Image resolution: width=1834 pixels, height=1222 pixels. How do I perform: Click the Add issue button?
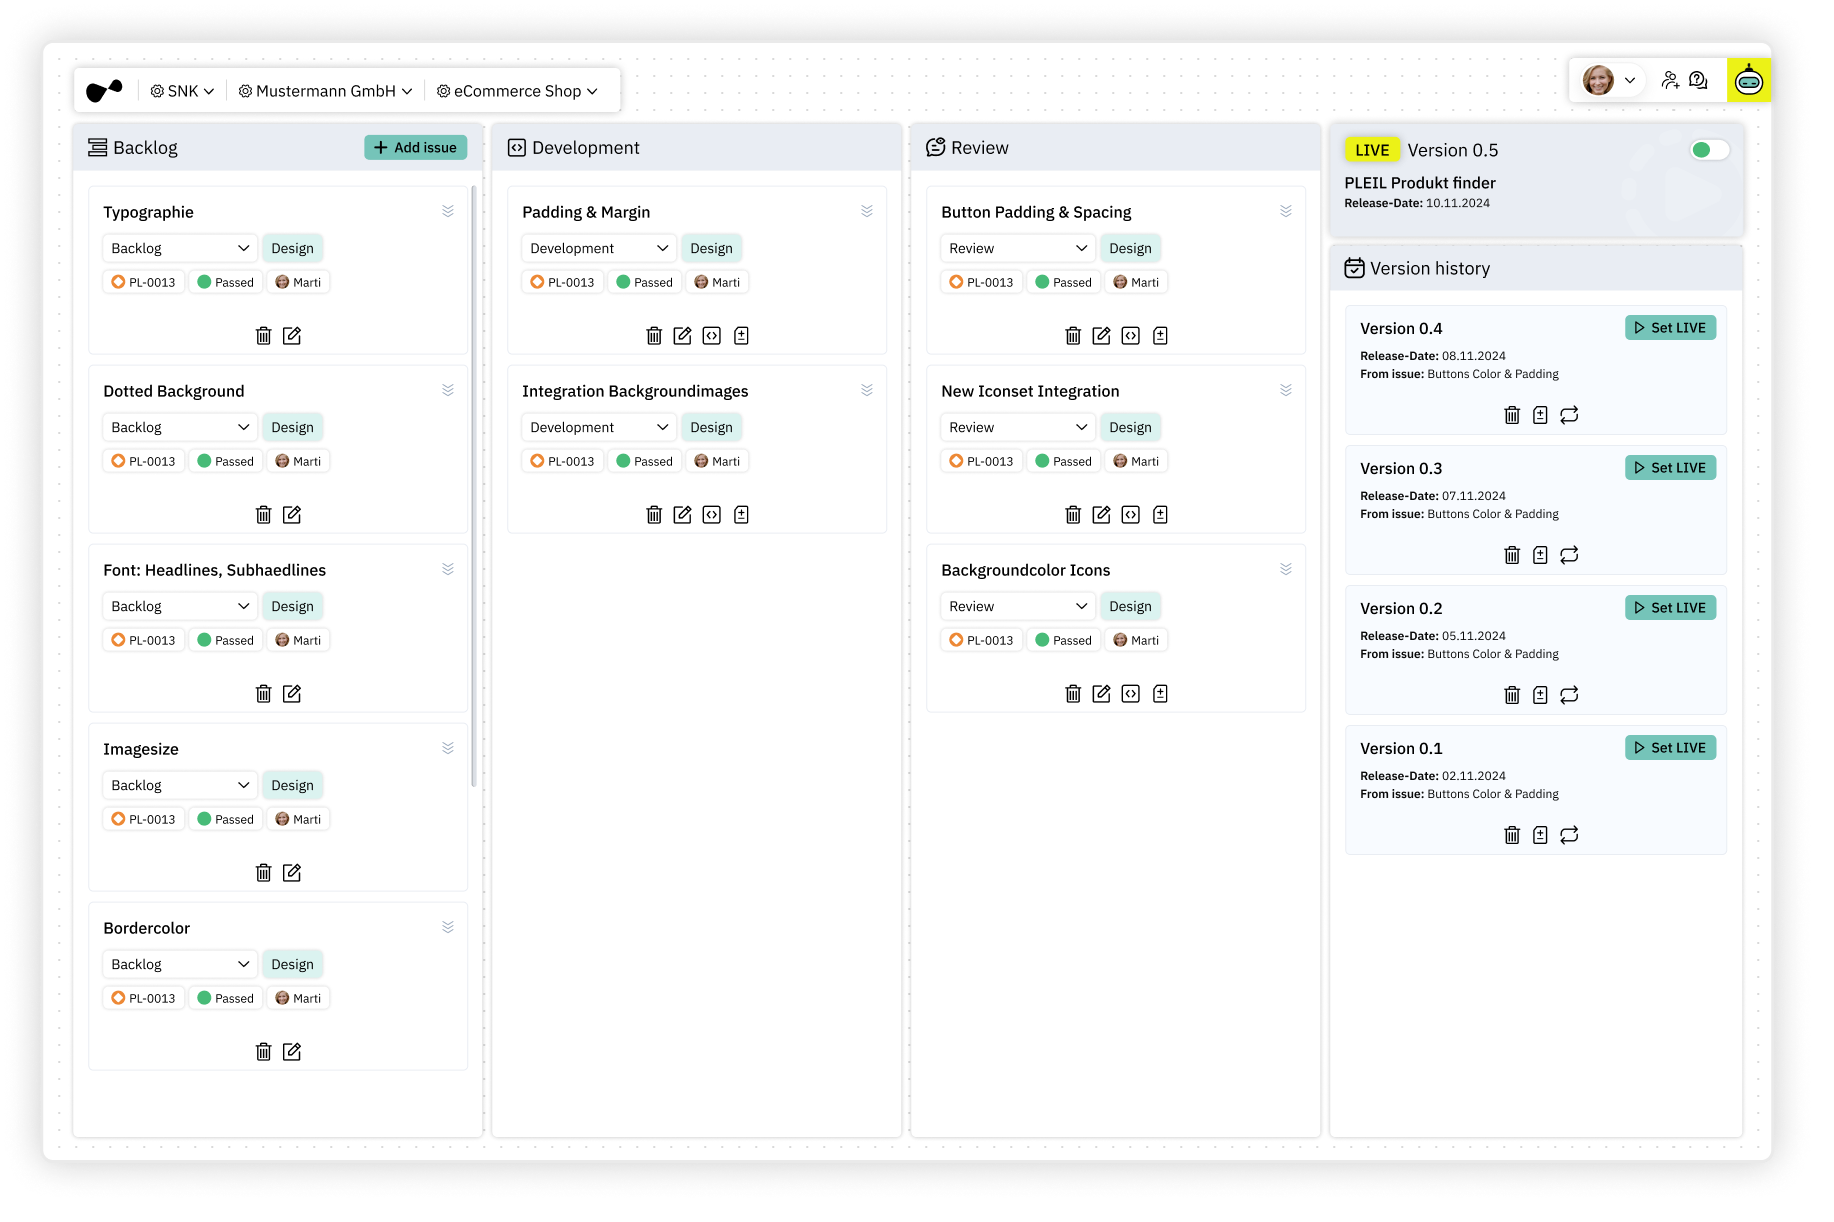pyautogui.click(x=415, y=147)
